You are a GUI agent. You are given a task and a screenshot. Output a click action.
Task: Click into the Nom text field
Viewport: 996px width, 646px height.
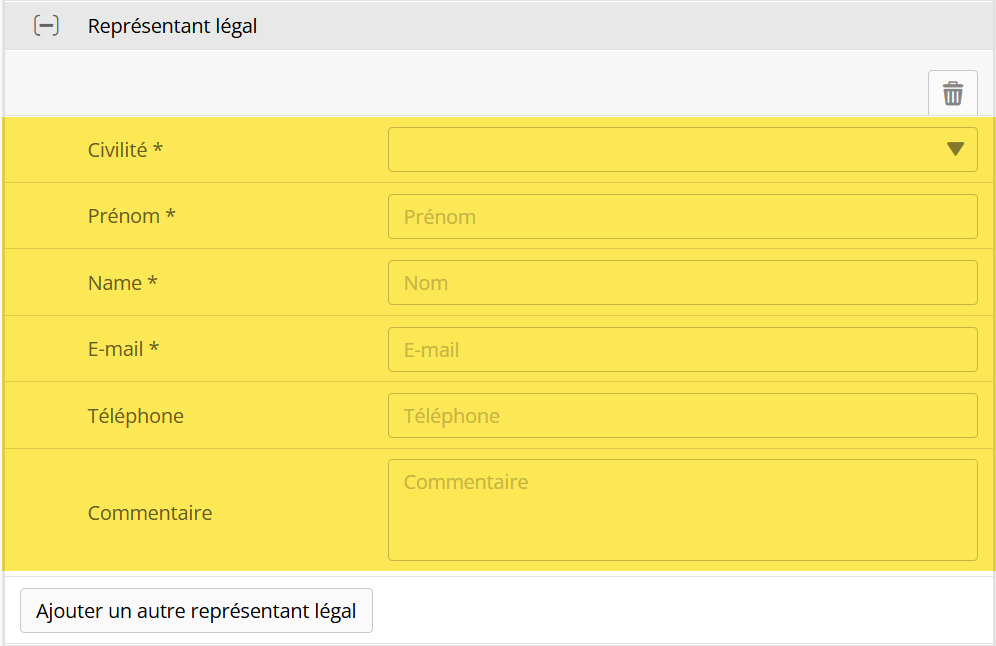[x=682, y=283]
